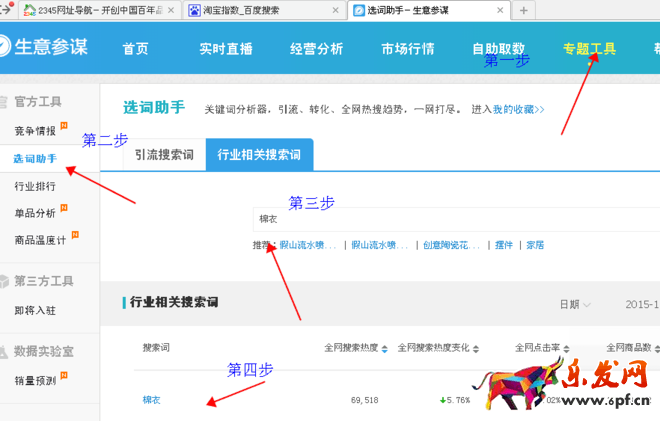Viewport: 660px width, 421px height.
Task: Select the 行业相关搜索词 tab
Action: 259,155
